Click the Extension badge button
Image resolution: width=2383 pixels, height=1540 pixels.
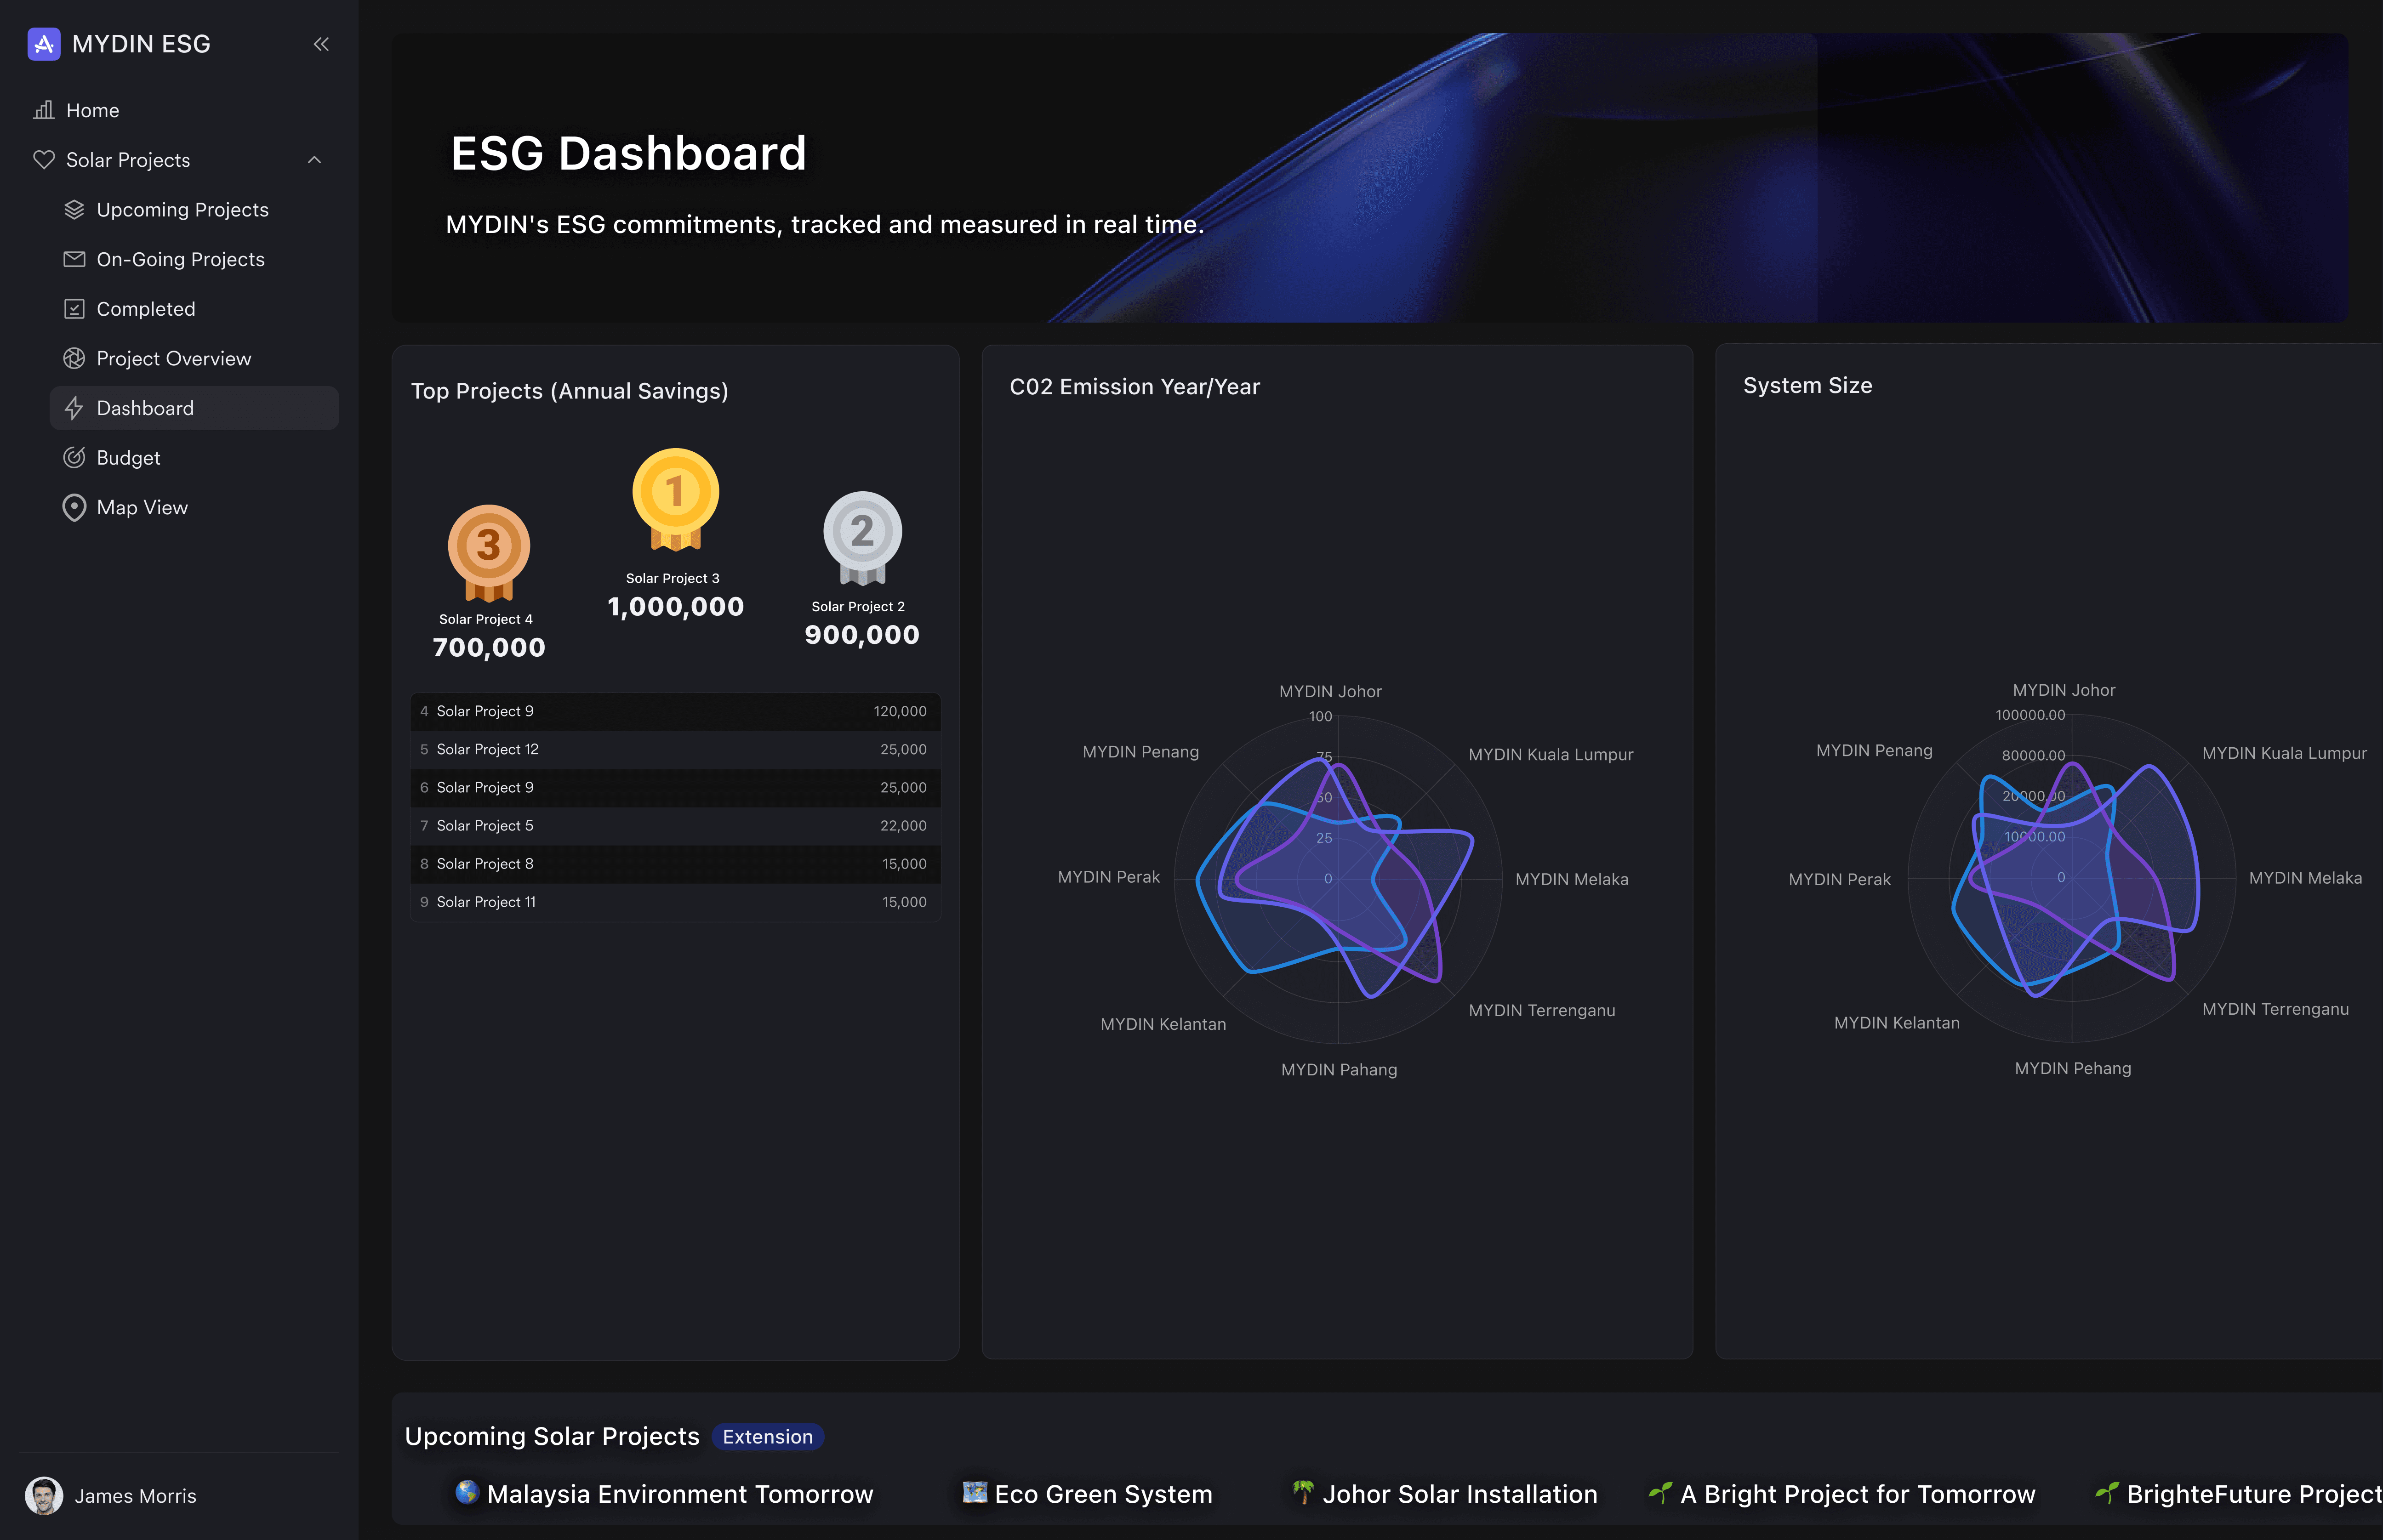pyautogui.click(x=767, y=1436)
